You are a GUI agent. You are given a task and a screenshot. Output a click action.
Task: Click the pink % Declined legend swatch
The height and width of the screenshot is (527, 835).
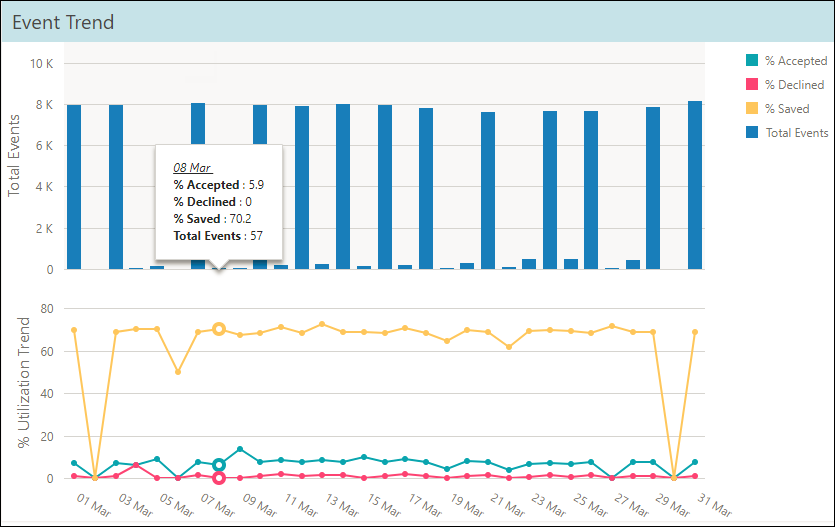752,85
